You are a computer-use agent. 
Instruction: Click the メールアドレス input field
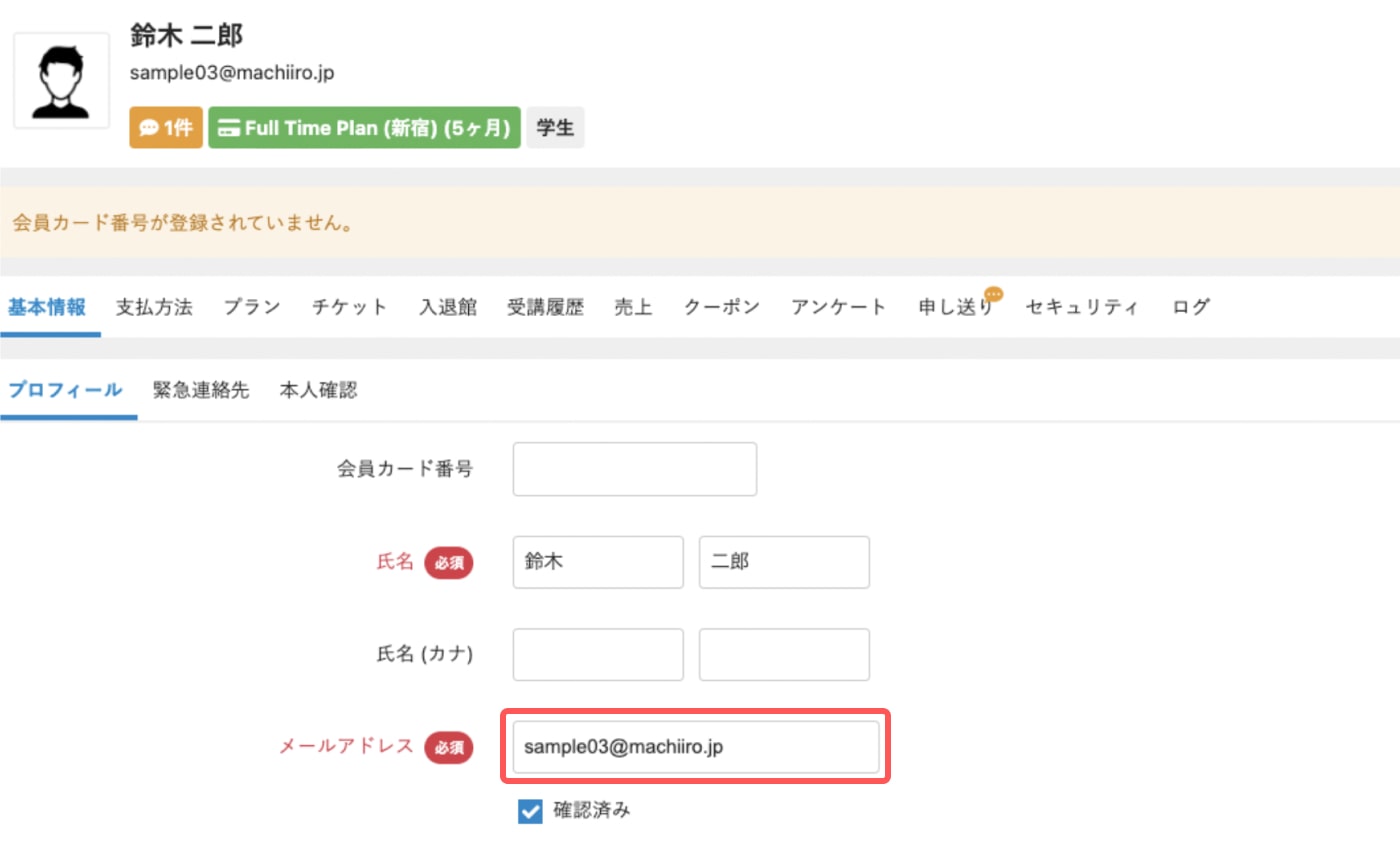(696, 747)
